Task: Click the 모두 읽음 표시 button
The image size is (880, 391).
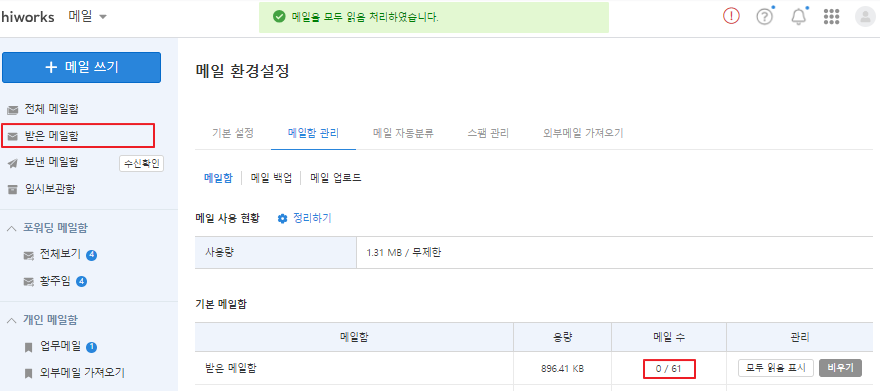Action: click(776, 368)
